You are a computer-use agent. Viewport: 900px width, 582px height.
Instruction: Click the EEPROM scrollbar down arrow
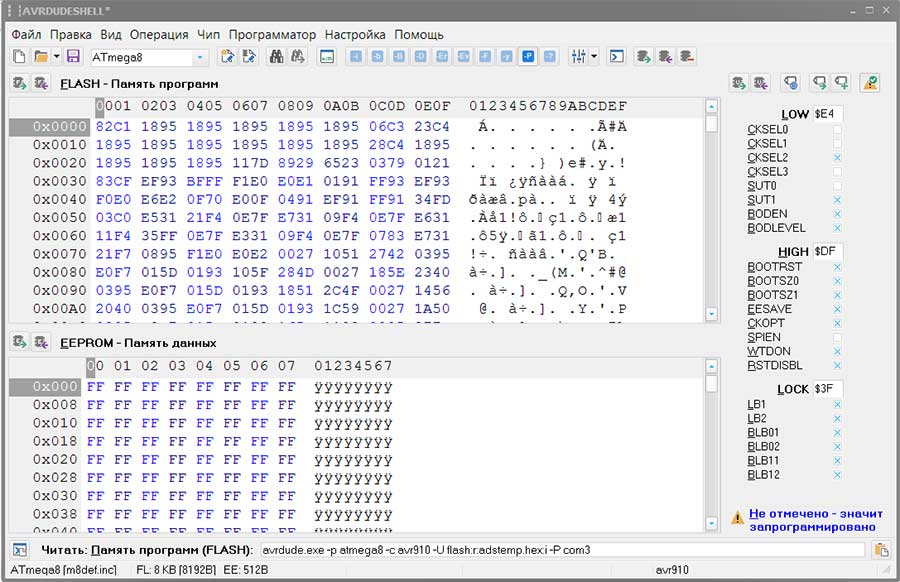click(711, 523)
